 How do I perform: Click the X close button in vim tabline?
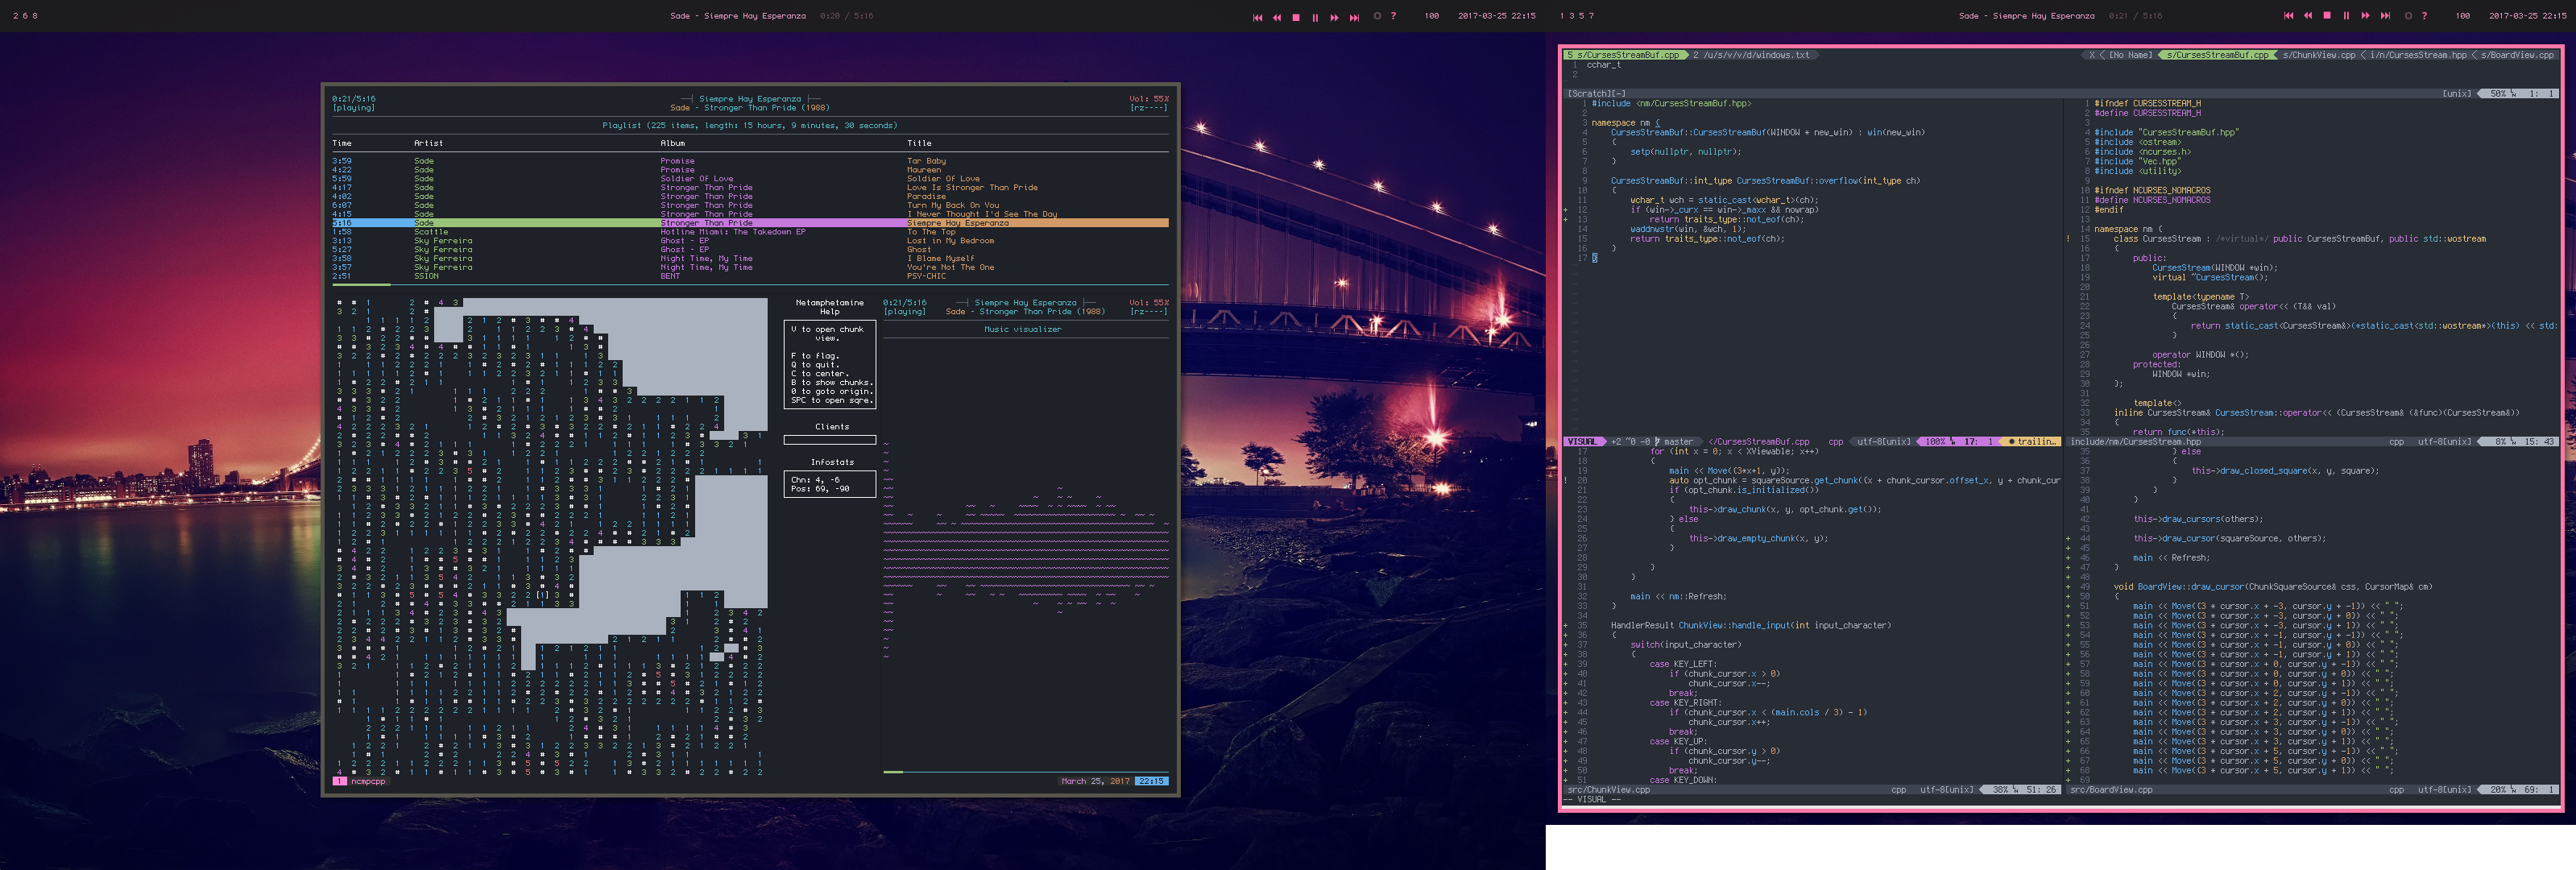[2091, 55]
